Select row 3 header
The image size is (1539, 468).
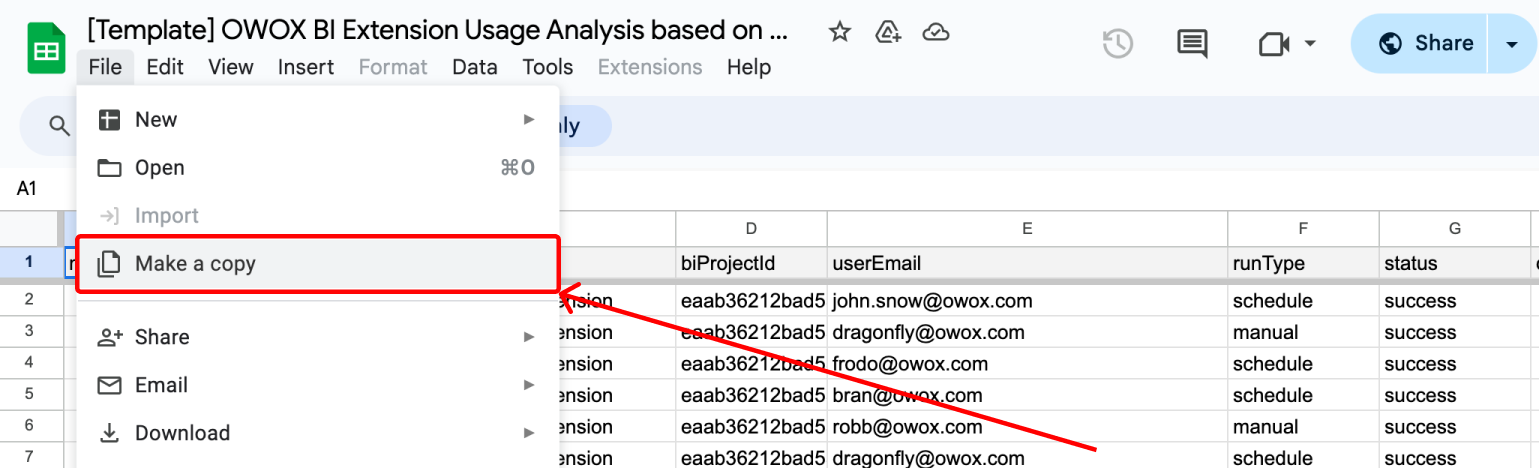(x=29, y=332)
